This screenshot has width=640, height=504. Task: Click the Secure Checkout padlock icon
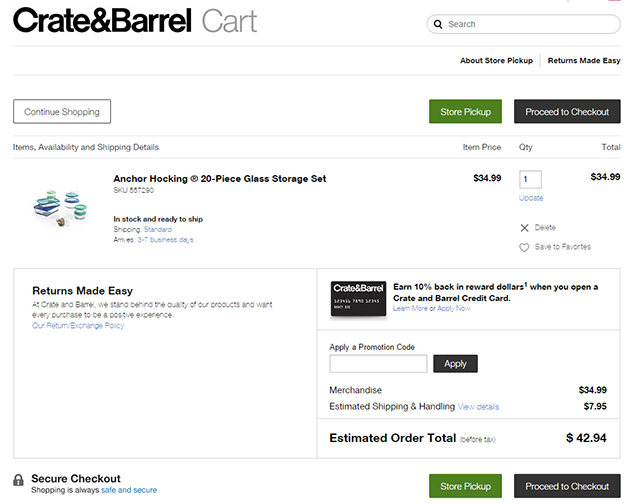coord(18,480)
